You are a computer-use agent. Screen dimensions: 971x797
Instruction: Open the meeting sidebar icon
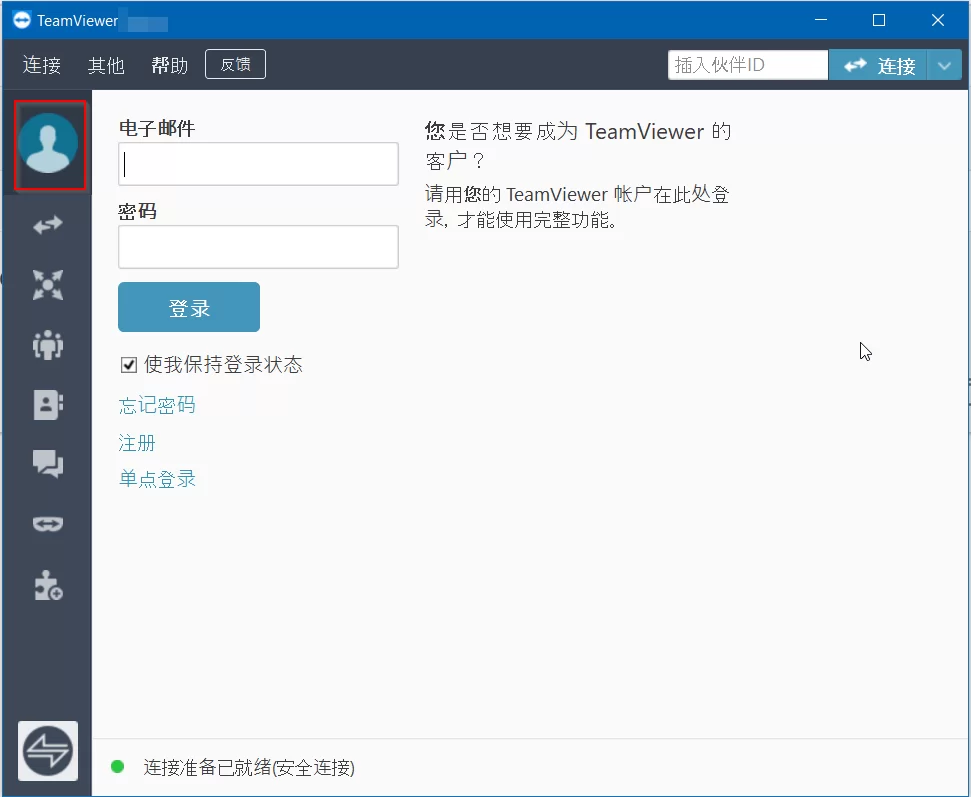click(46, 285)
